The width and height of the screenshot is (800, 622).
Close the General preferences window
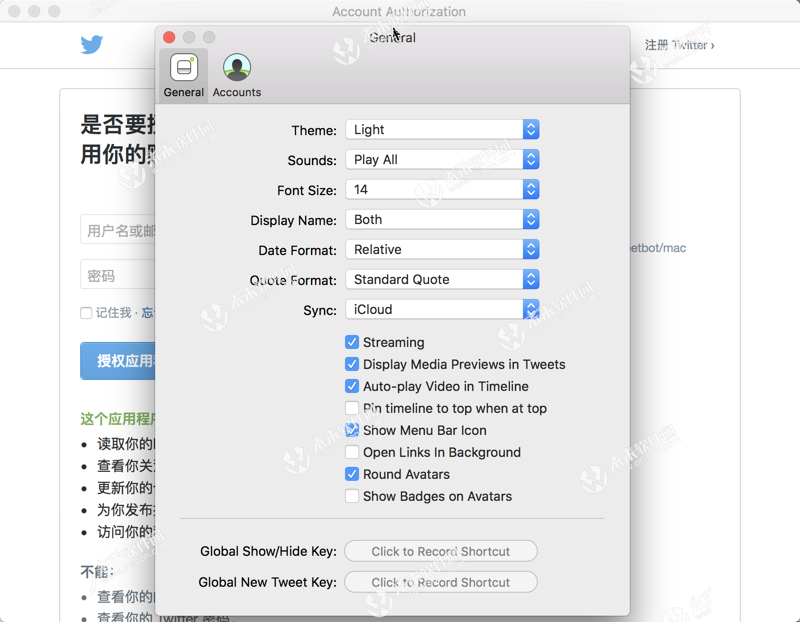coord(169,37)
